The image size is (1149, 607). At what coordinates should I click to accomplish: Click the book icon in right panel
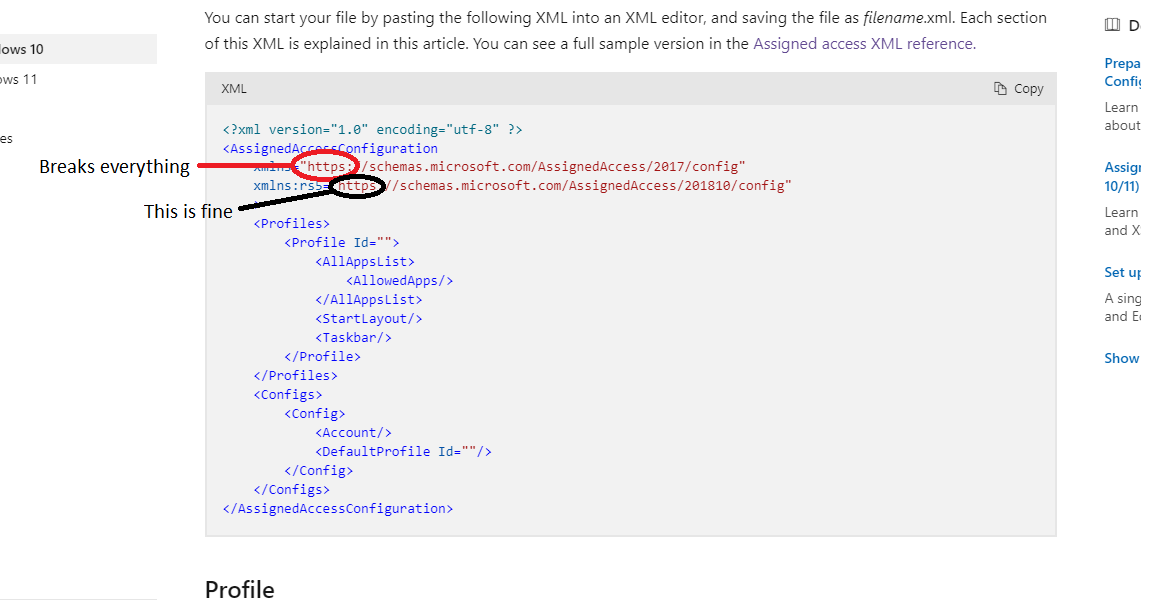point(1112,25)
